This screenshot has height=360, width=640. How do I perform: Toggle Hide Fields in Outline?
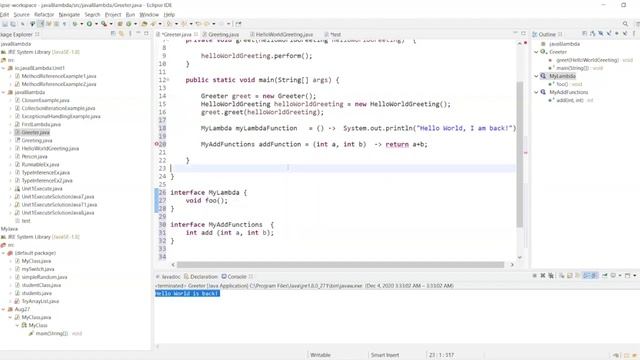click(601, 33)
